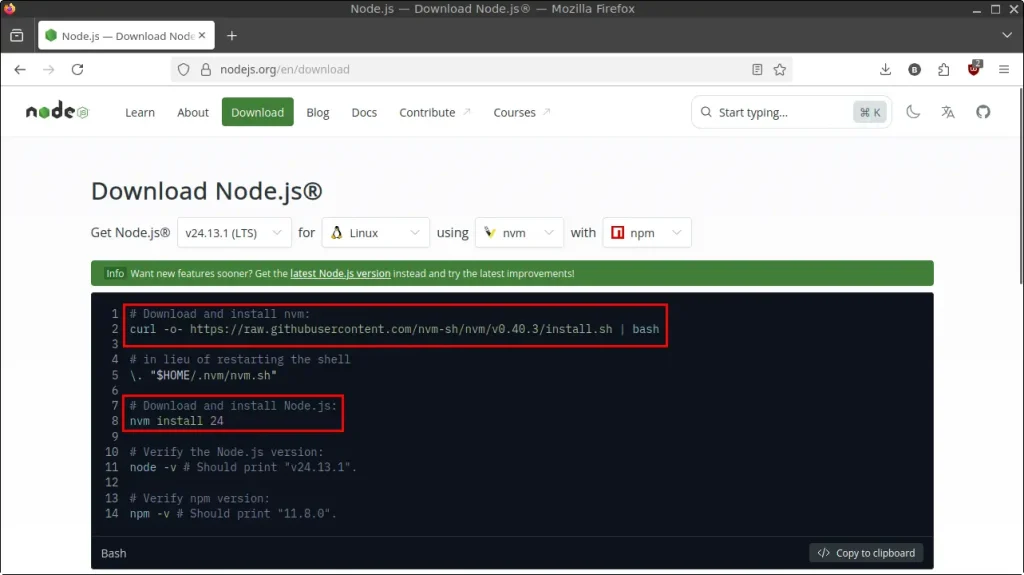Click the 'nvm install 24' code line

[176, 421]
